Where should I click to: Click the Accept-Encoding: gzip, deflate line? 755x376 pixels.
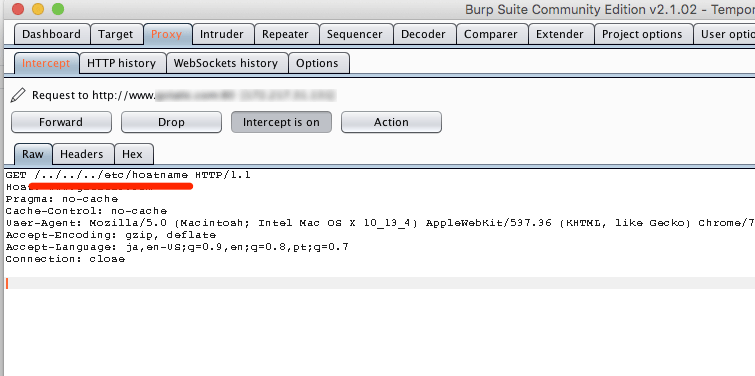pos(111,235)
